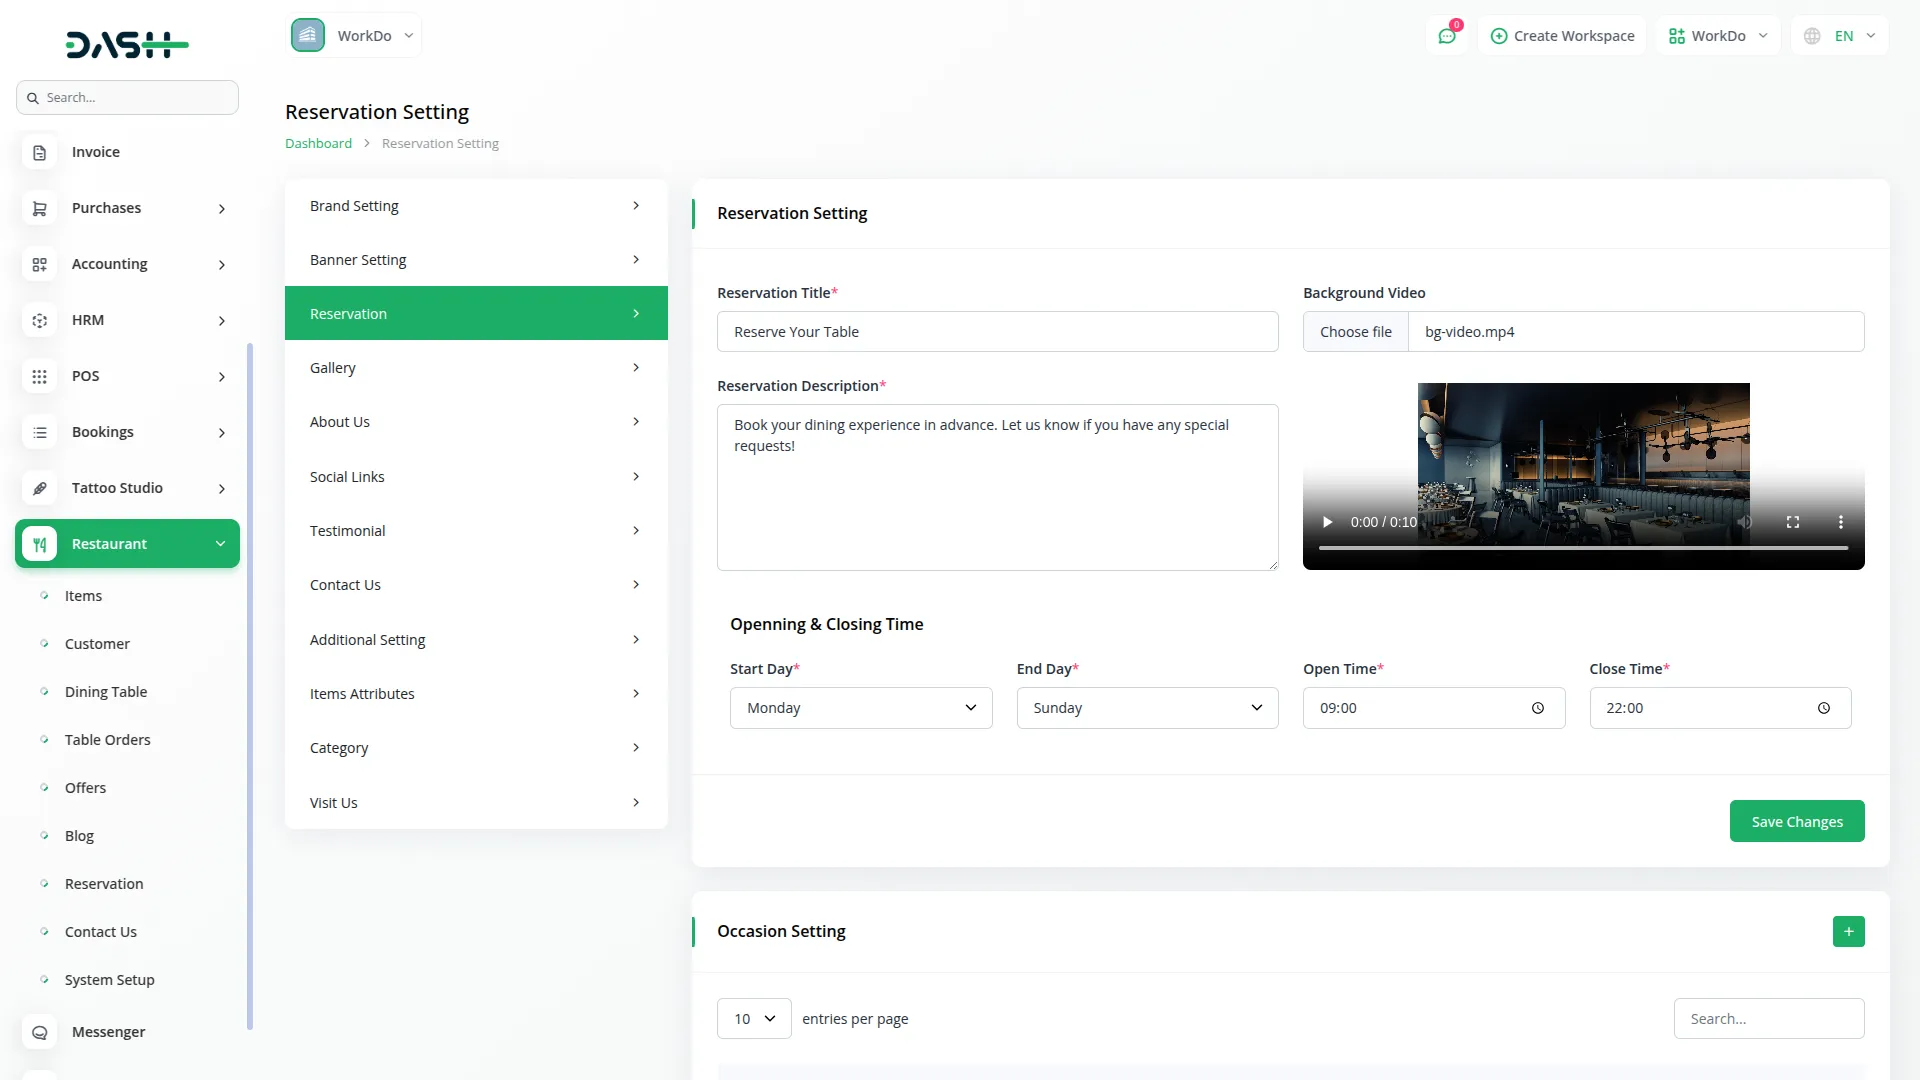
Task: Click Save Changes for reservation settings
Action: coord(1796,820)
